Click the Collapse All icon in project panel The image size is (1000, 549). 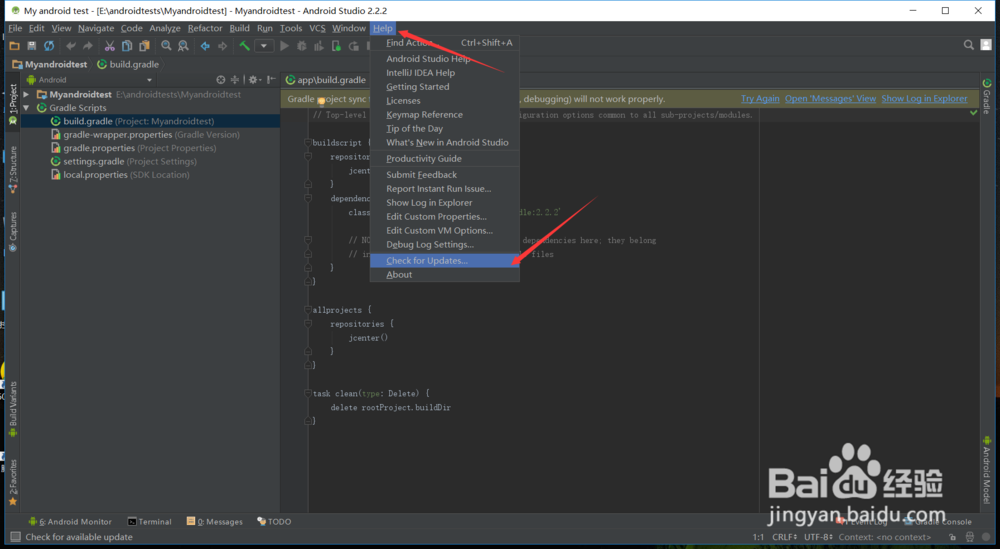(235, 80)
